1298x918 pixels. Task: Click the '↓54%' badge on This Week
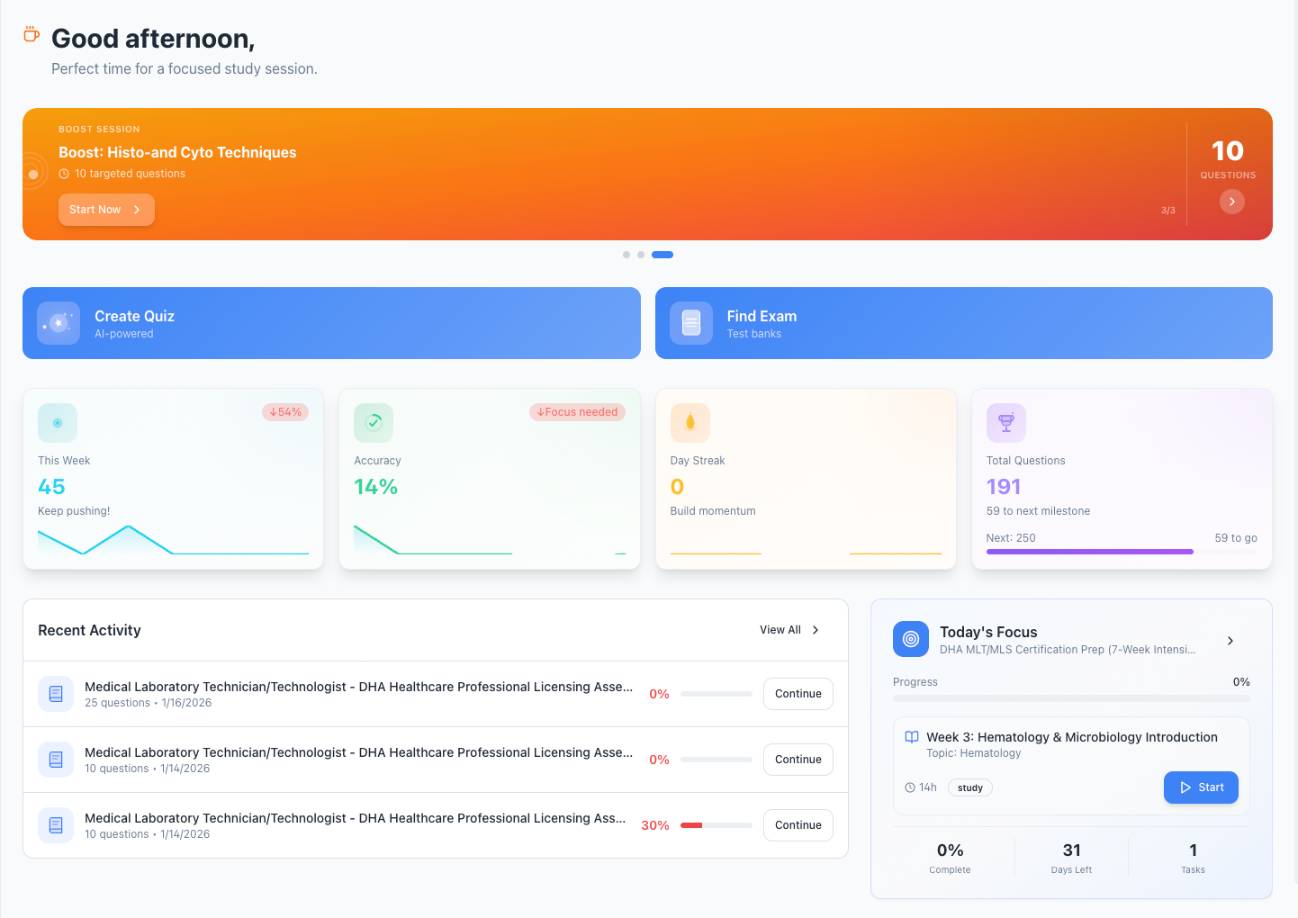point(285,412)
